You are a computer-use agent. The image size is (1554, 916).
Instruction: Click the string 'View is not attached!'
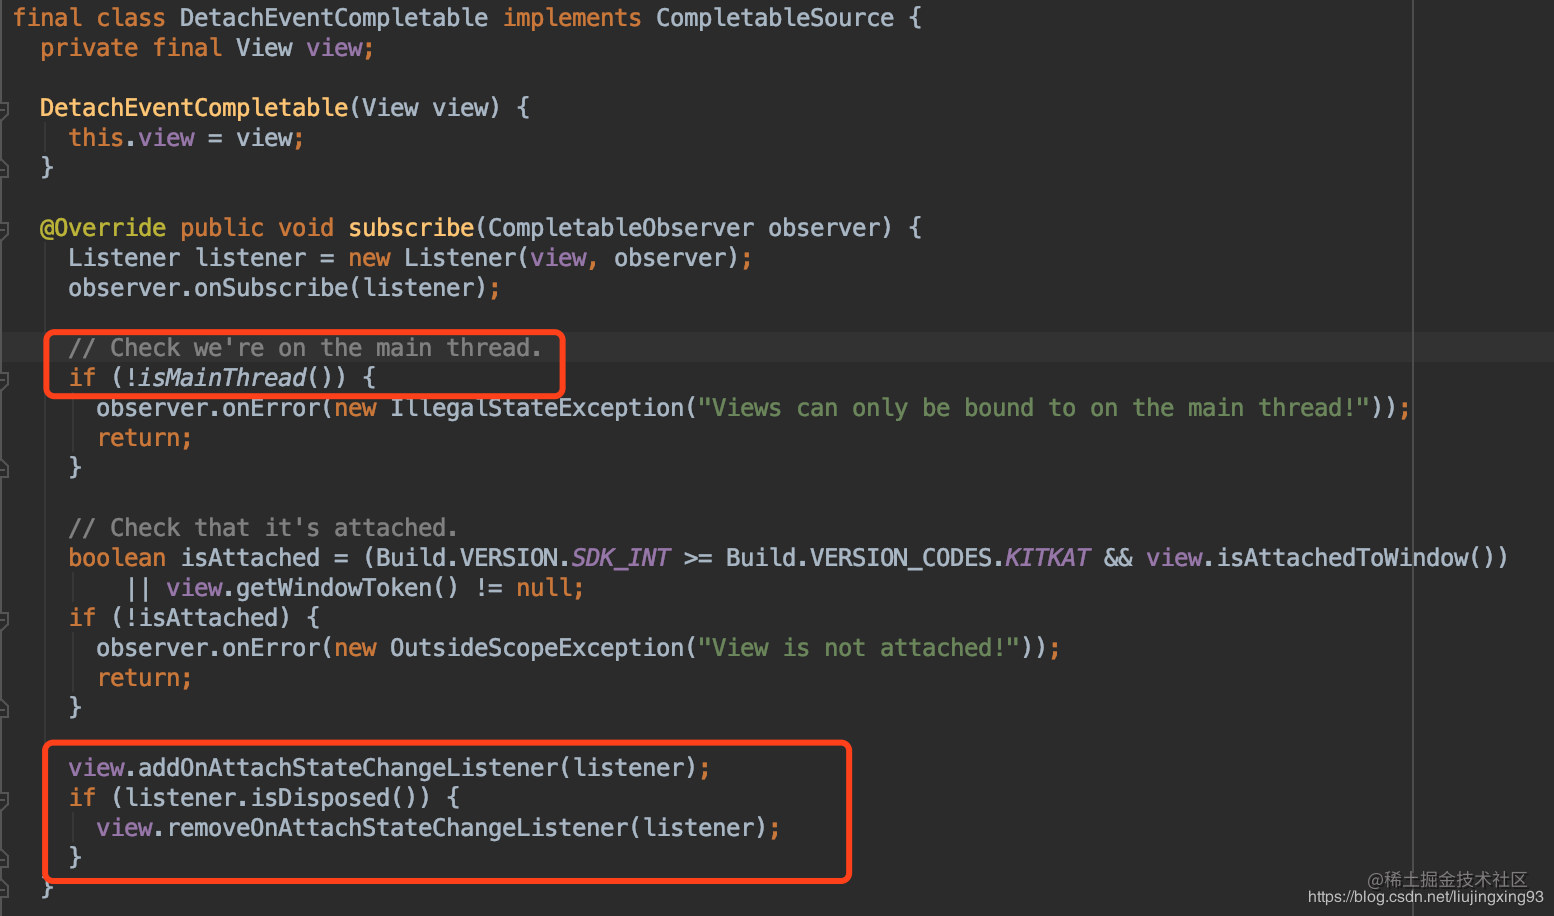(x=859, y=648)
